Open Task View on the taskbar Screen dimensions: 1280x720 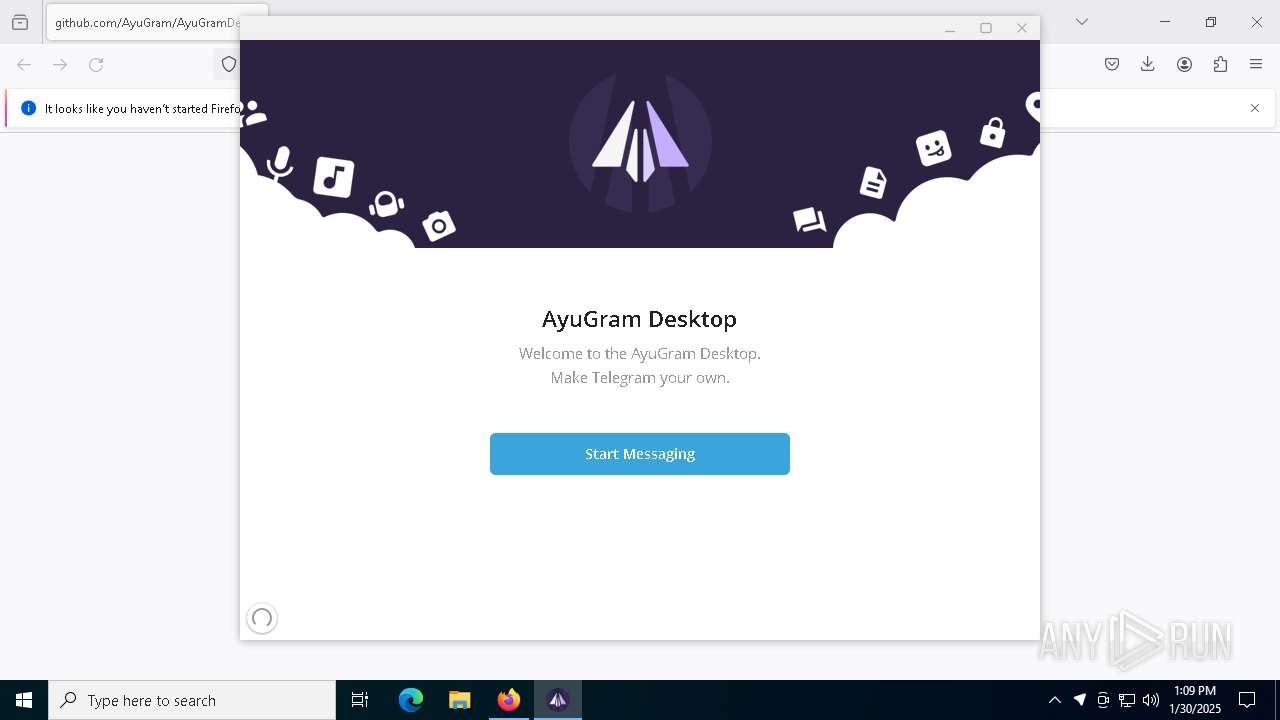(x=360, y=700)
